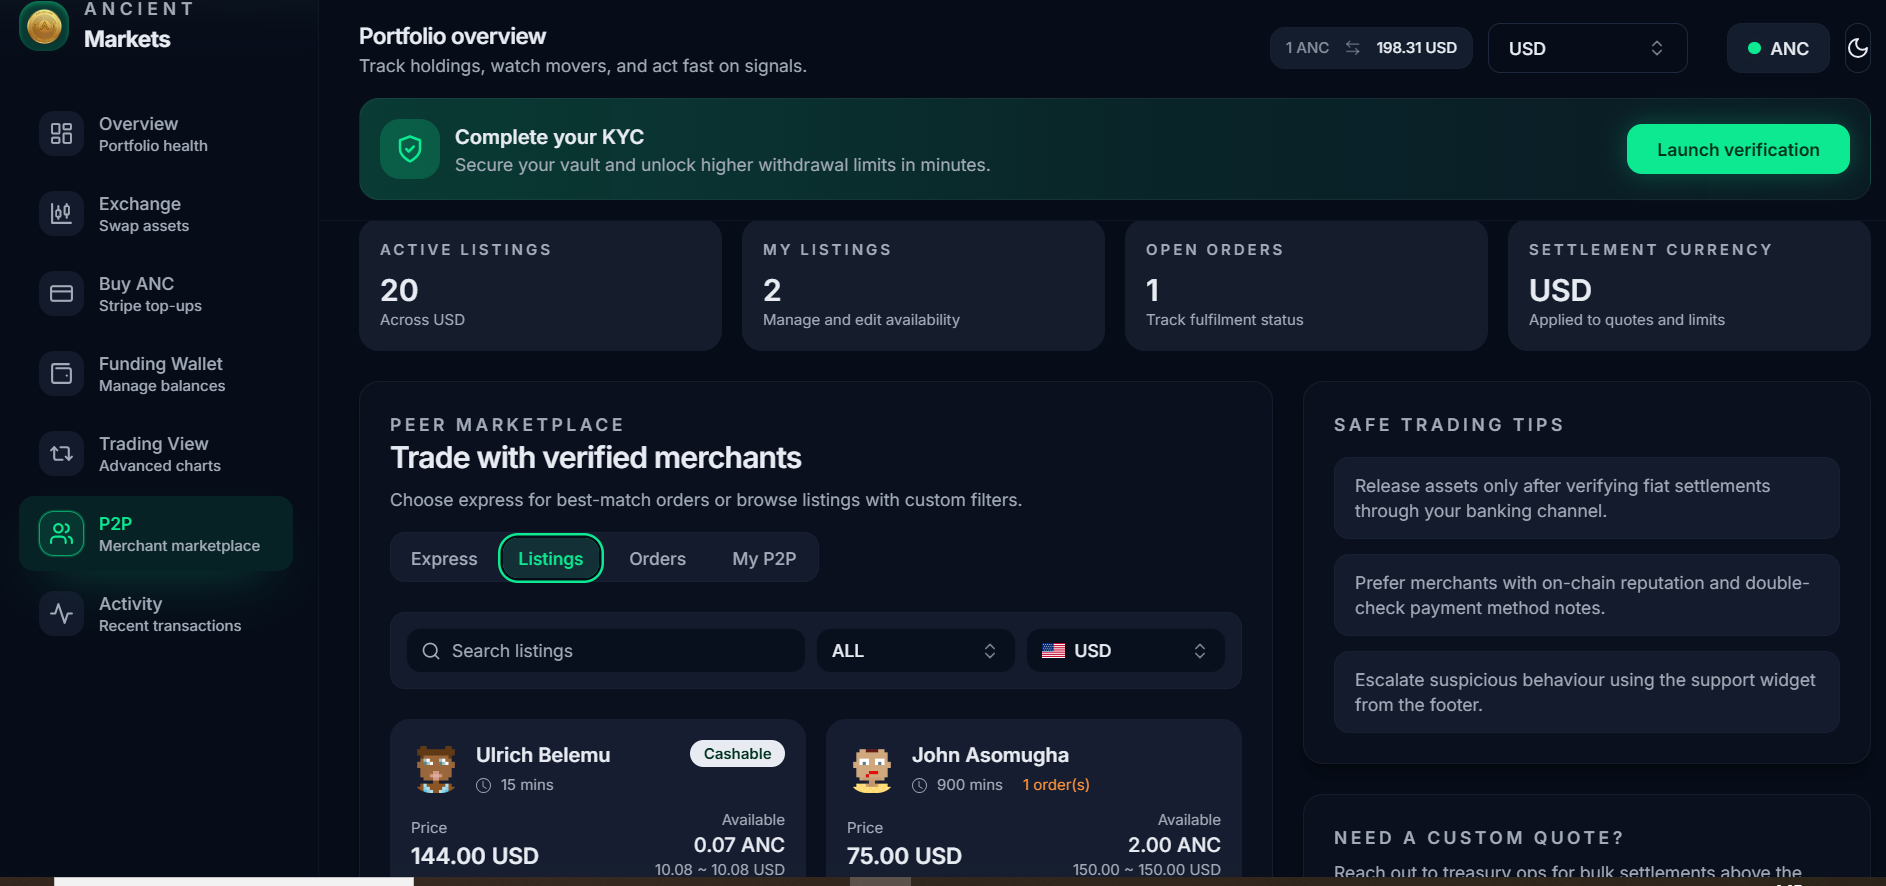
Task: Open the USD flag currency filter
Action: [x=1124, y=651]
